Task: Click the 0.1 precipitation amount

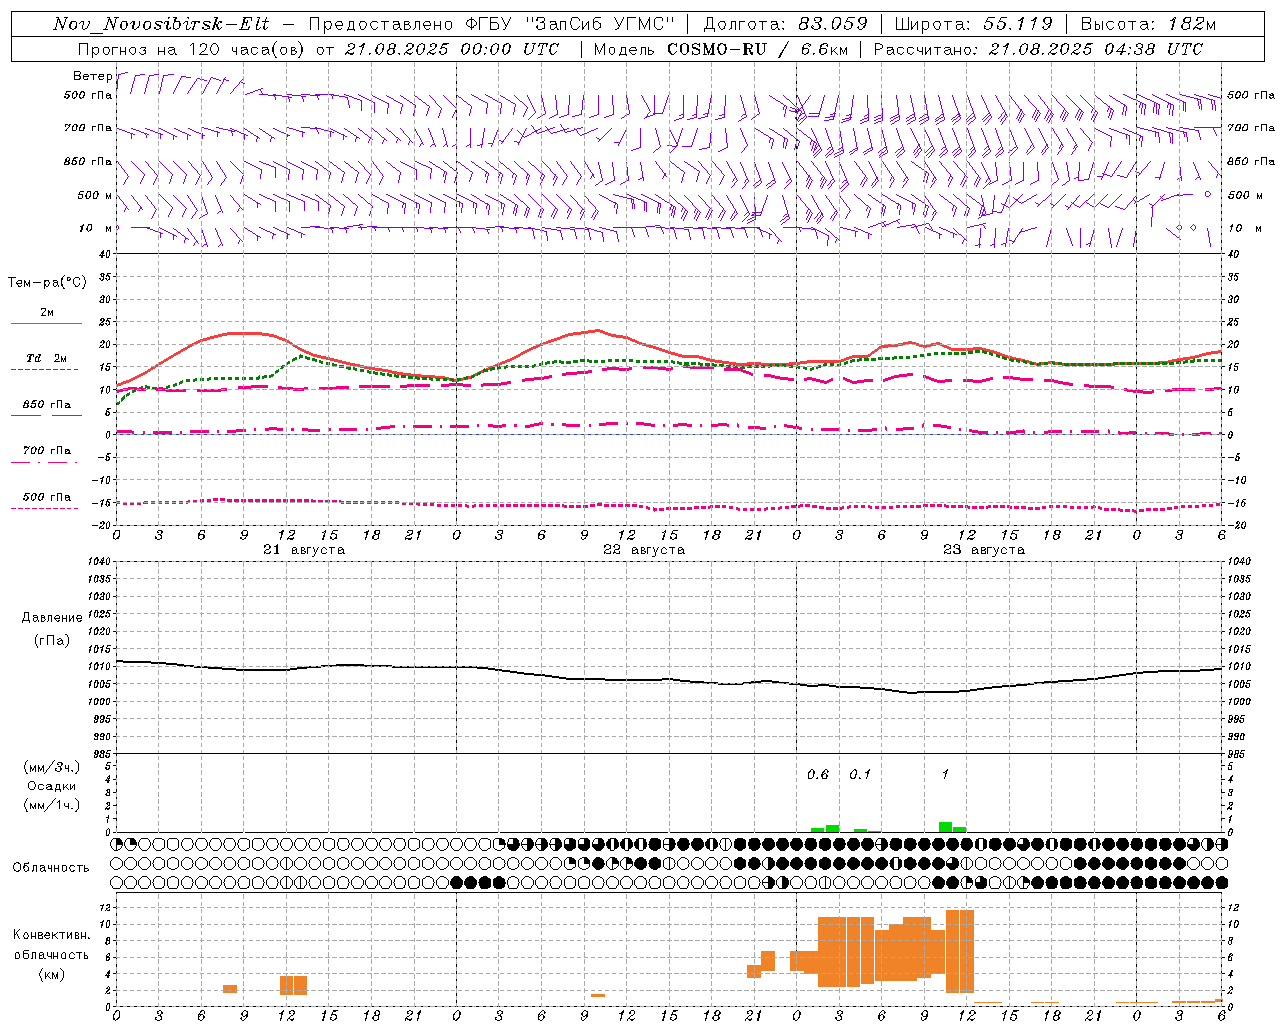Action: [860, 774]
